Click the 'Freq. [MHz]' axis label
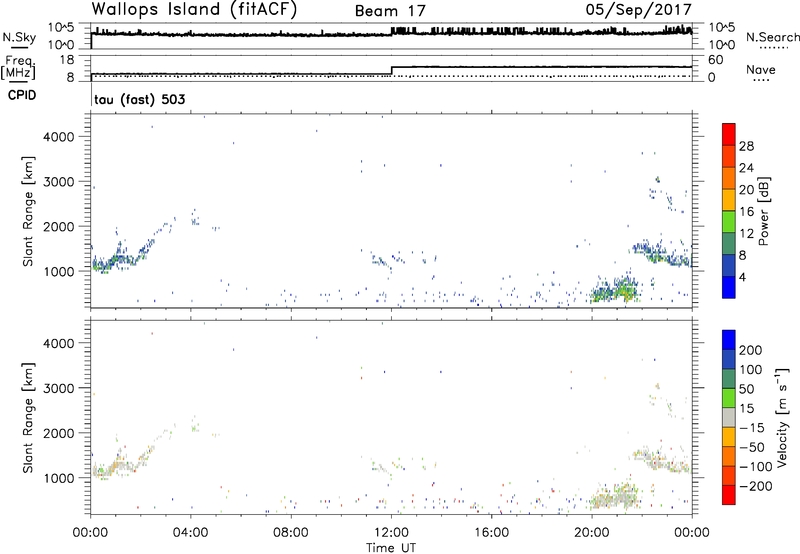Screen dimensions: 800x554 point(19,67)
